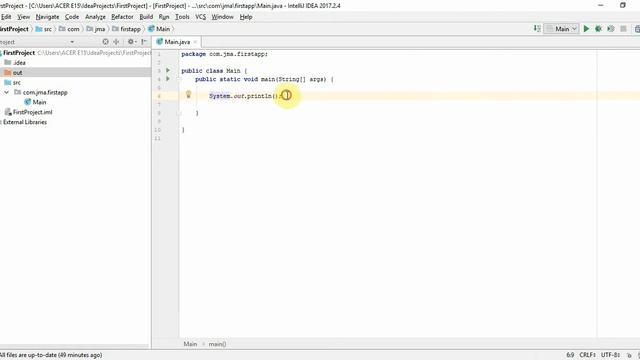Open the Window menu
This screenshot has width=640, height=360.
[222, 17]
